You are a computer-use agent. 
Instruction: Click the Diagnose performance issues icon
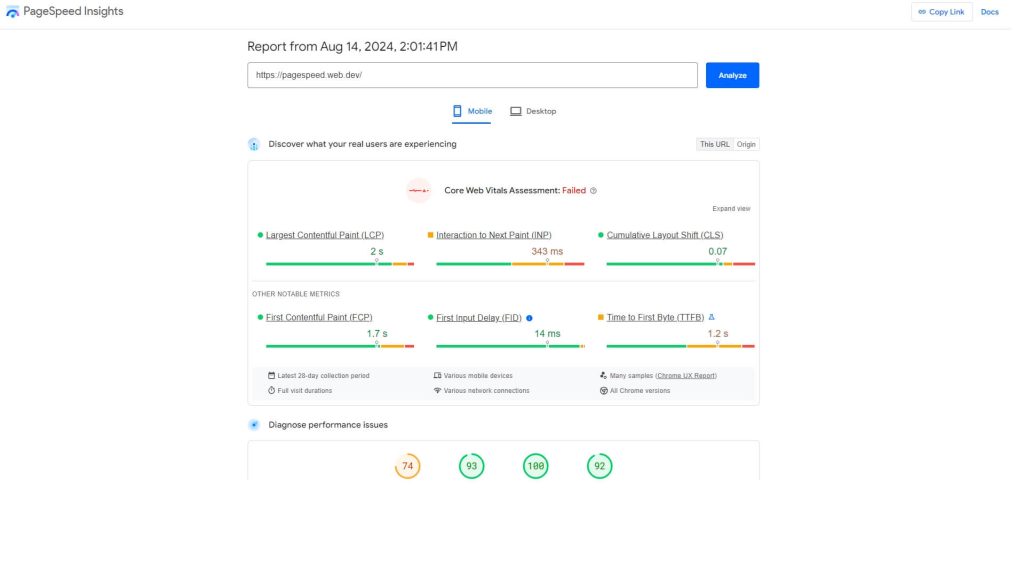click(x=254, y=425)
